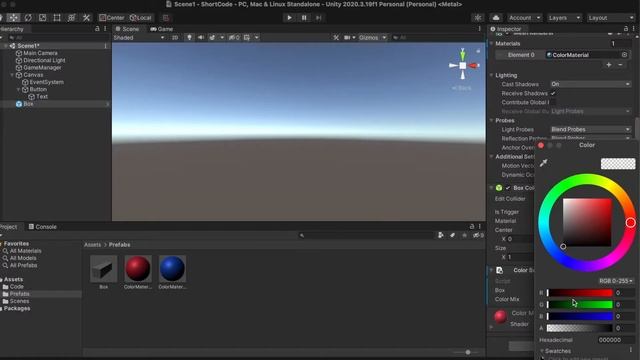Remove a material element with minus
This screenshot has width=640, height=360.
[x=620, y=64]
